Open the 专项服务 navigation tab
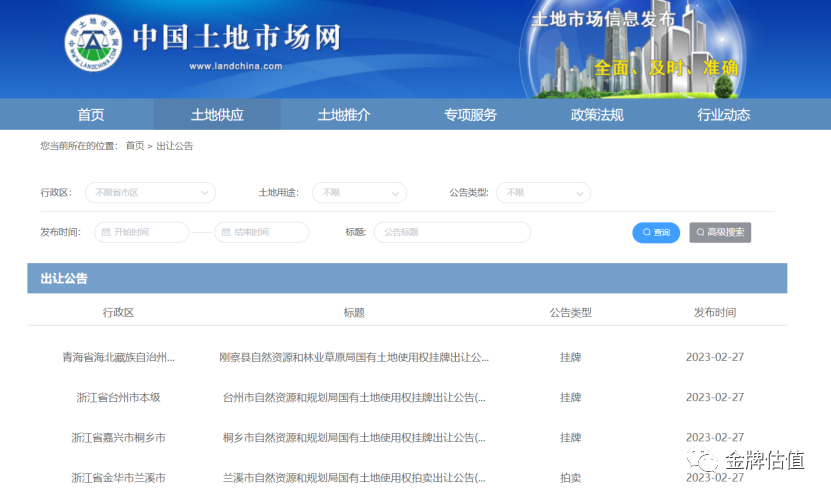This screenshot has width=831, height=496. 470,114
